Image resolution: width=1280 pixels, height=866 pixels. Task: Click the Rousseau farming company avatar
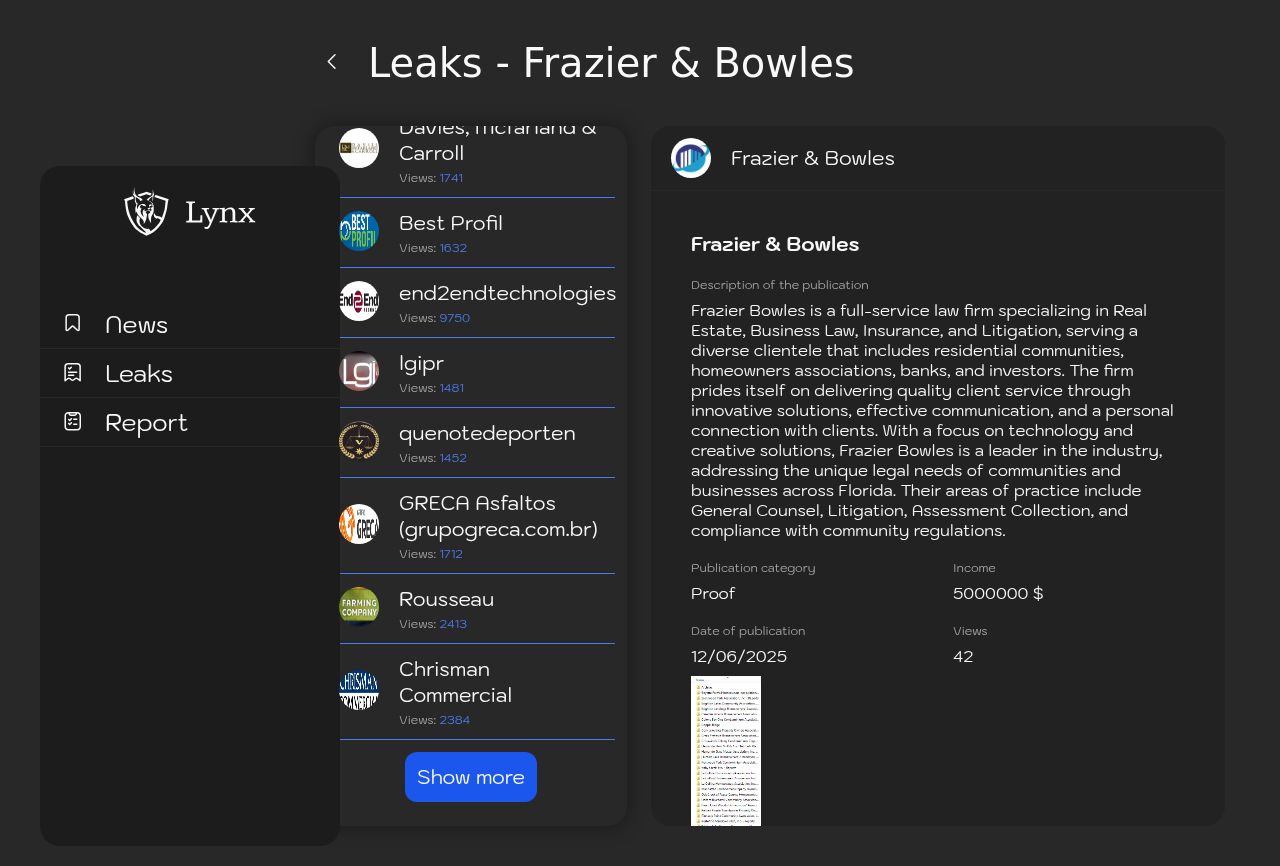tap(359, 607)
